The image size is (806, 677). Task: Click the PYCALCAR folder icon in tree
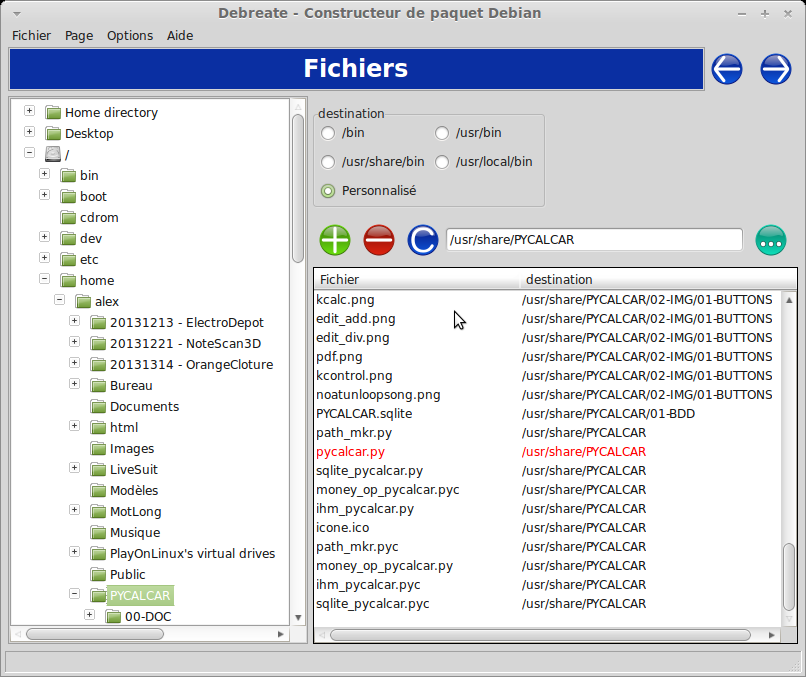(97, 595)
